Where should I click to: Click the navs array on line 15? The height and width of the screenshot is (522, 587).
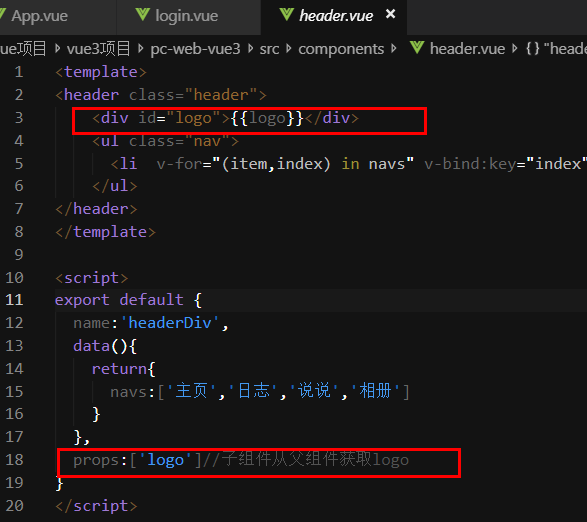pos(260,392)
